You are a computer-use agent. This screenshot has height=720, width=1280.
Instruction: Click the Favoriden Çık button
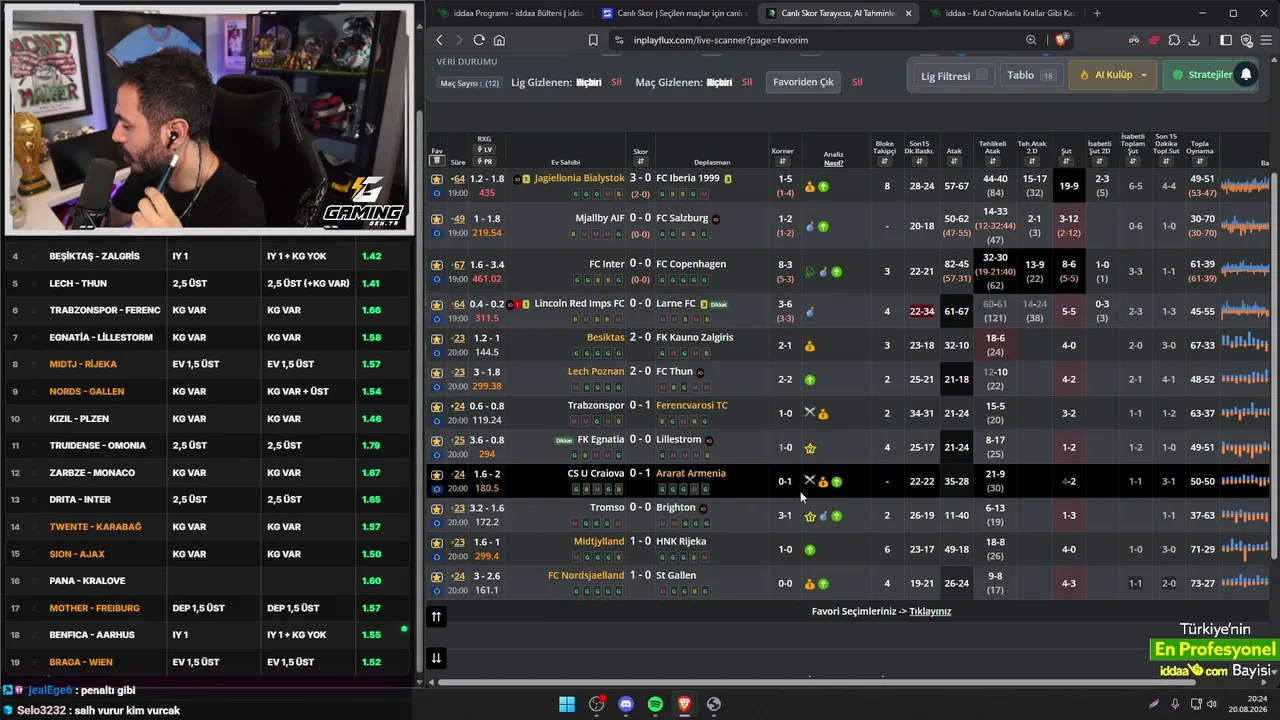[803, 82]
